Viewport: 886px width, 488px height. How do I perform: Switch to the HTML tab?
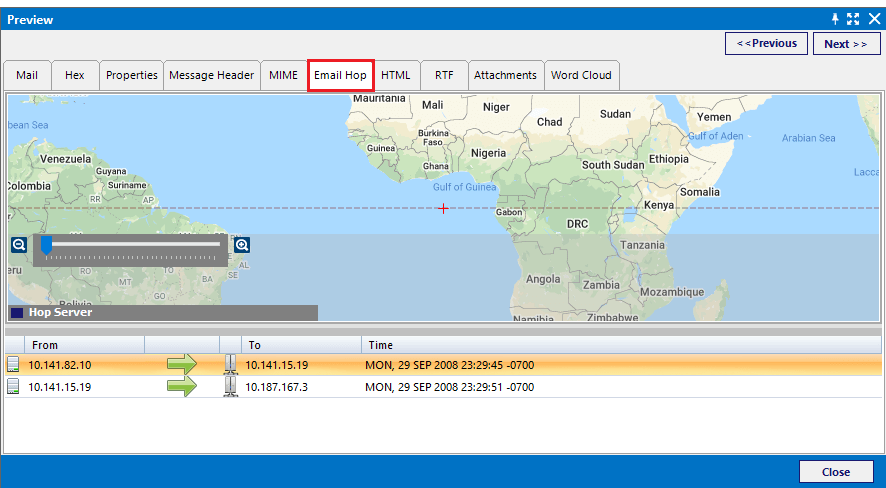396,75
